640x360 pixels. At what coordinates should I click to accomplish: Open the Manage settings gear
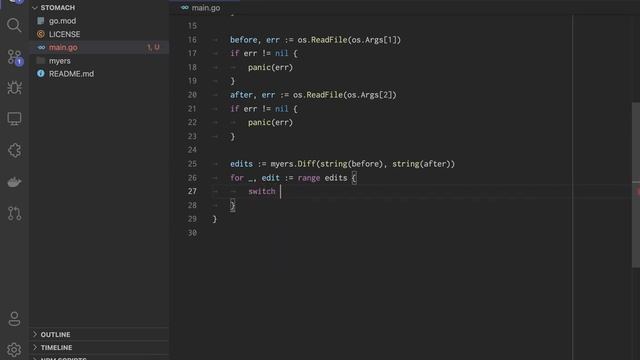click(14, 350)
